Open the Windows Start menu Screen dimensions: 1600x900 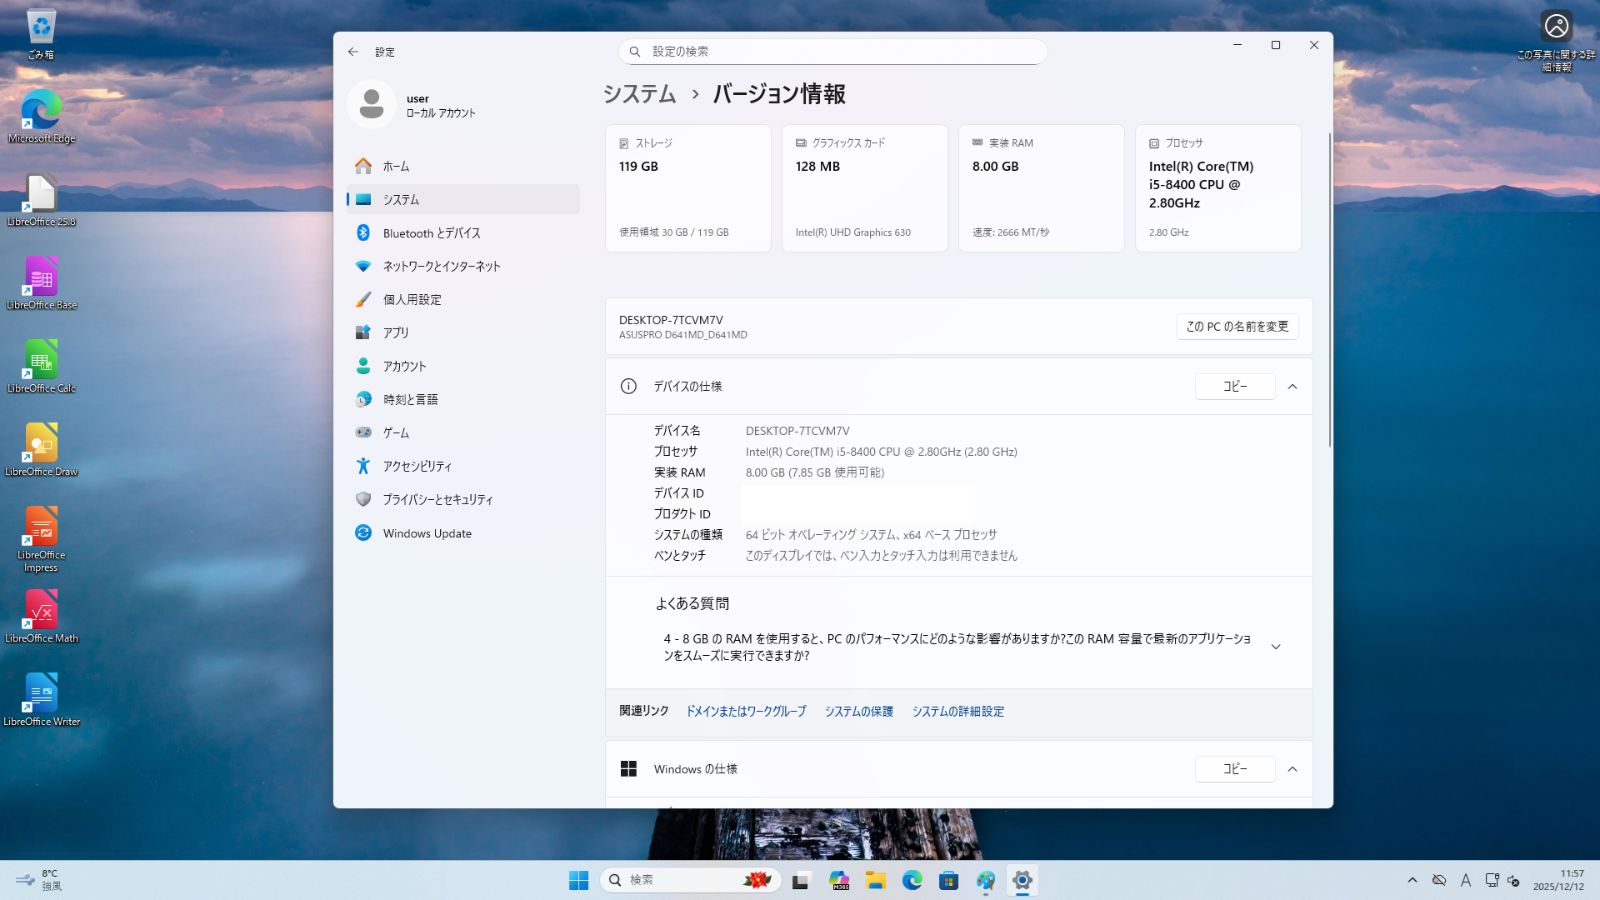577,880
